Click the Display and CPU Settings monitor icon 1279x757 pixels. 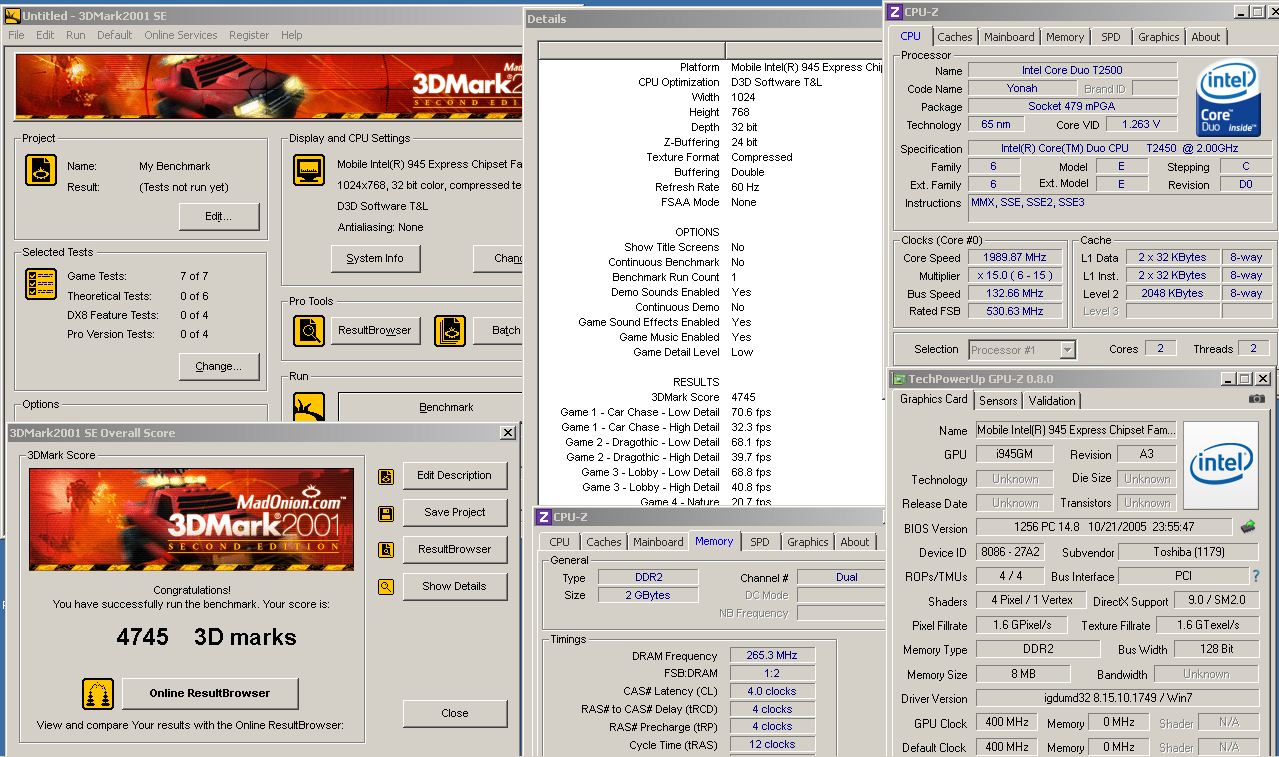(309, 170)
